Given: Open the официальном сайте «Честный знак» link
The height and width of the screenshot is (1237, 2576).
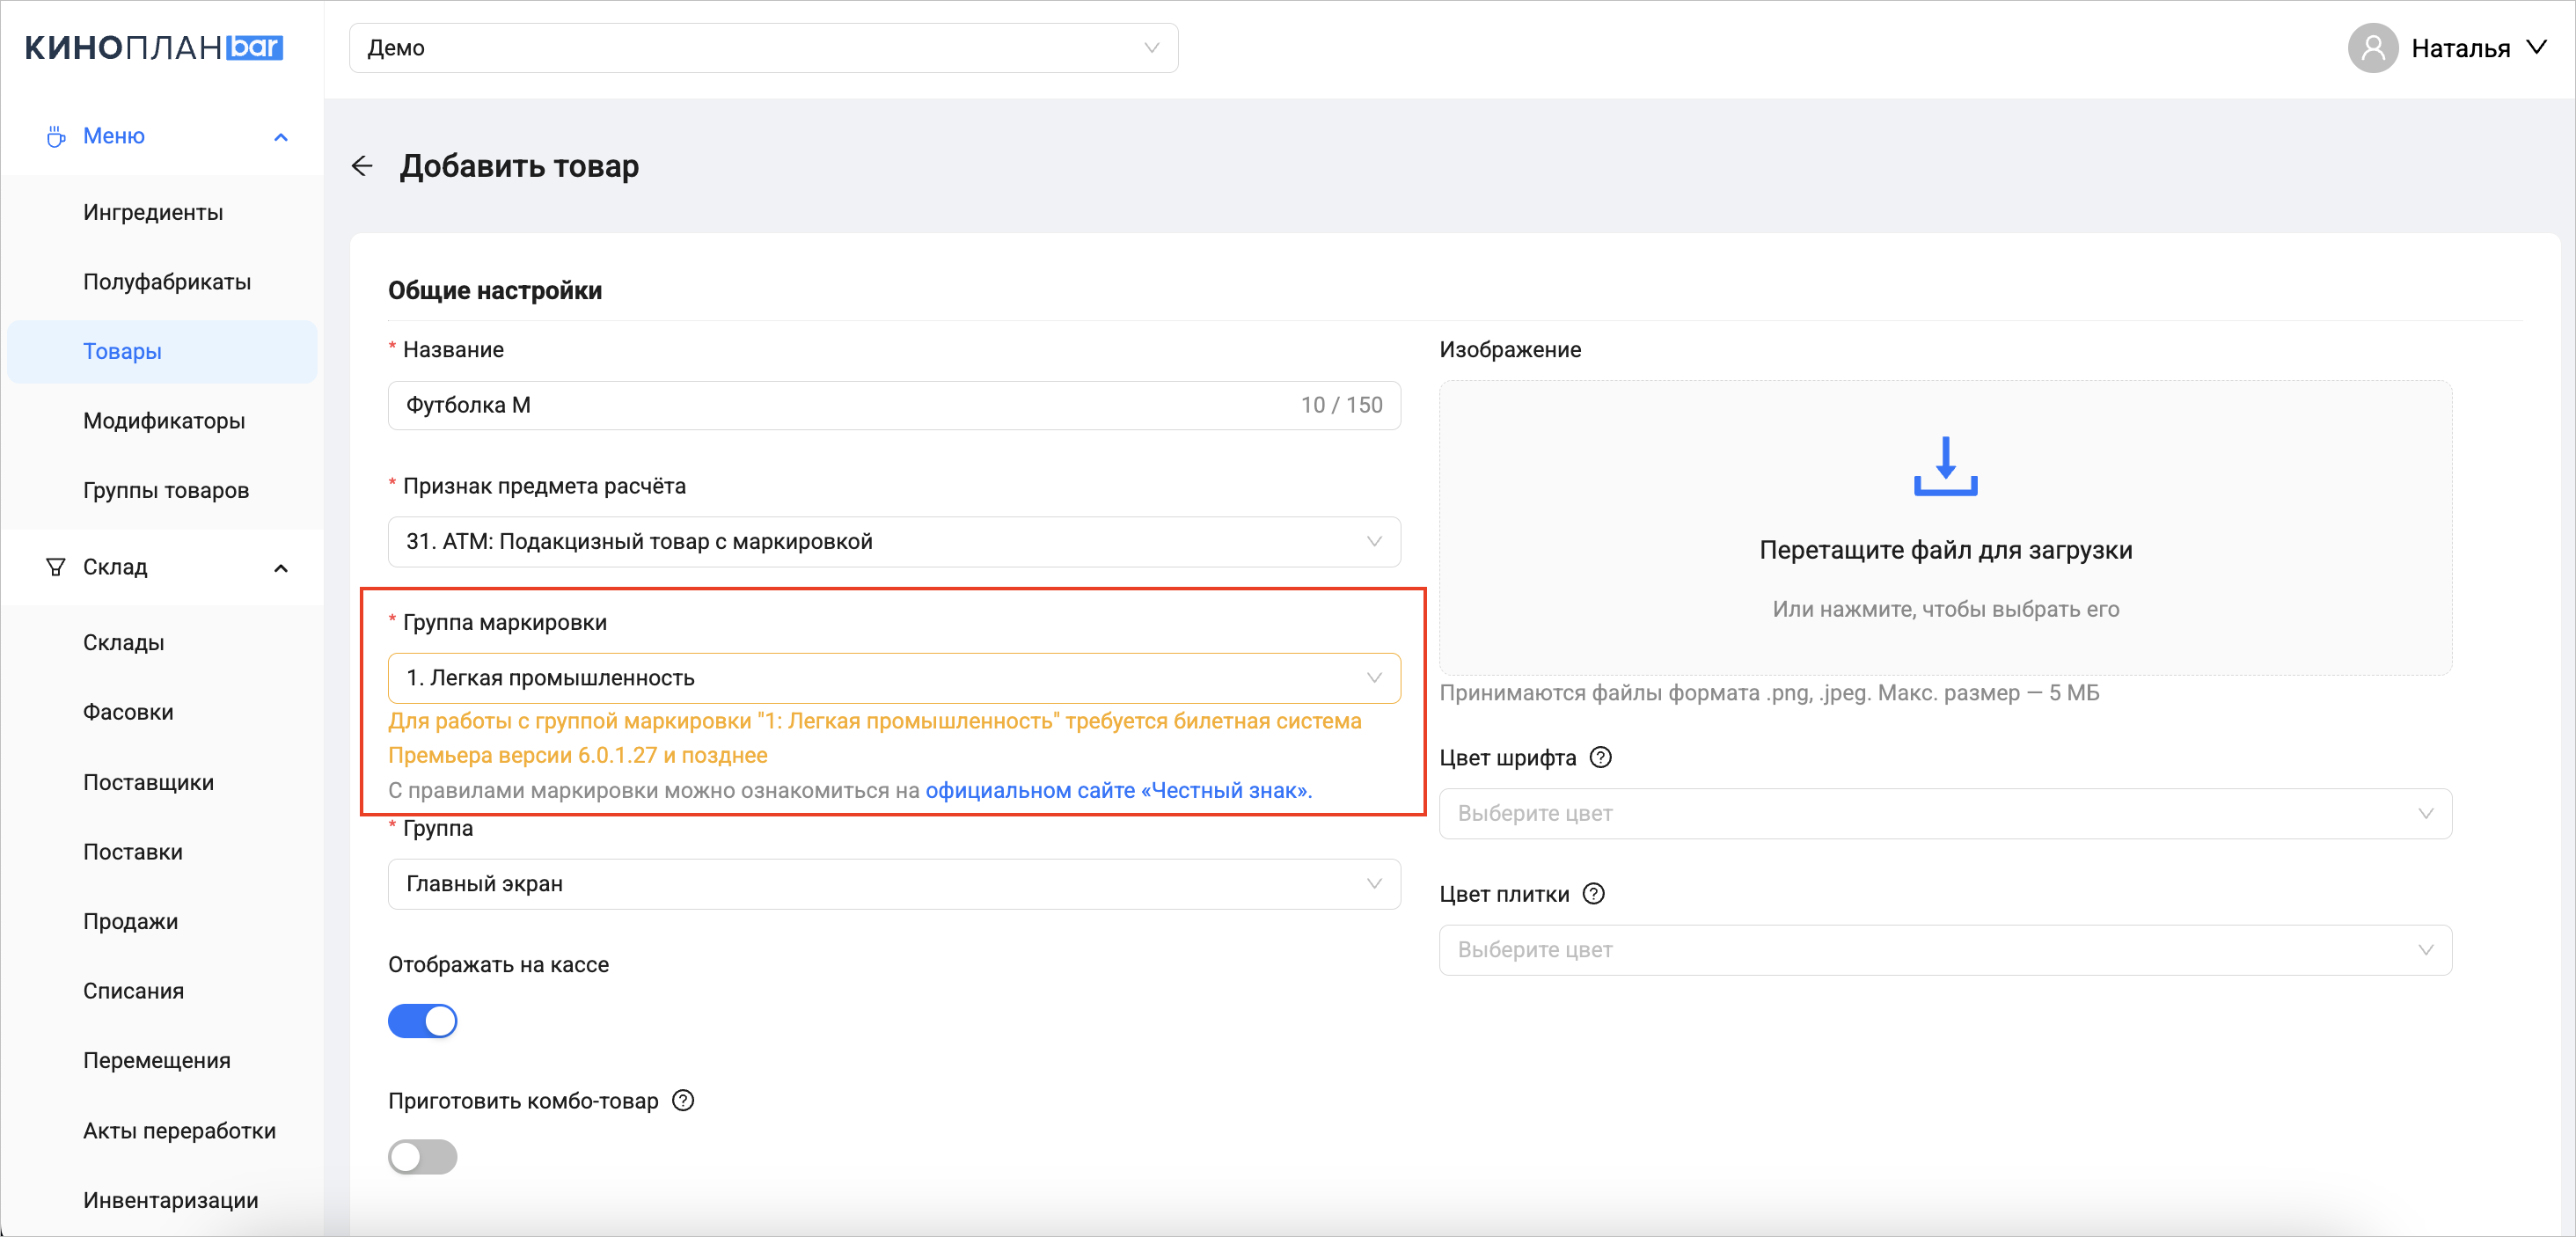Looking at the screenshot, I should pos(1118,791).
